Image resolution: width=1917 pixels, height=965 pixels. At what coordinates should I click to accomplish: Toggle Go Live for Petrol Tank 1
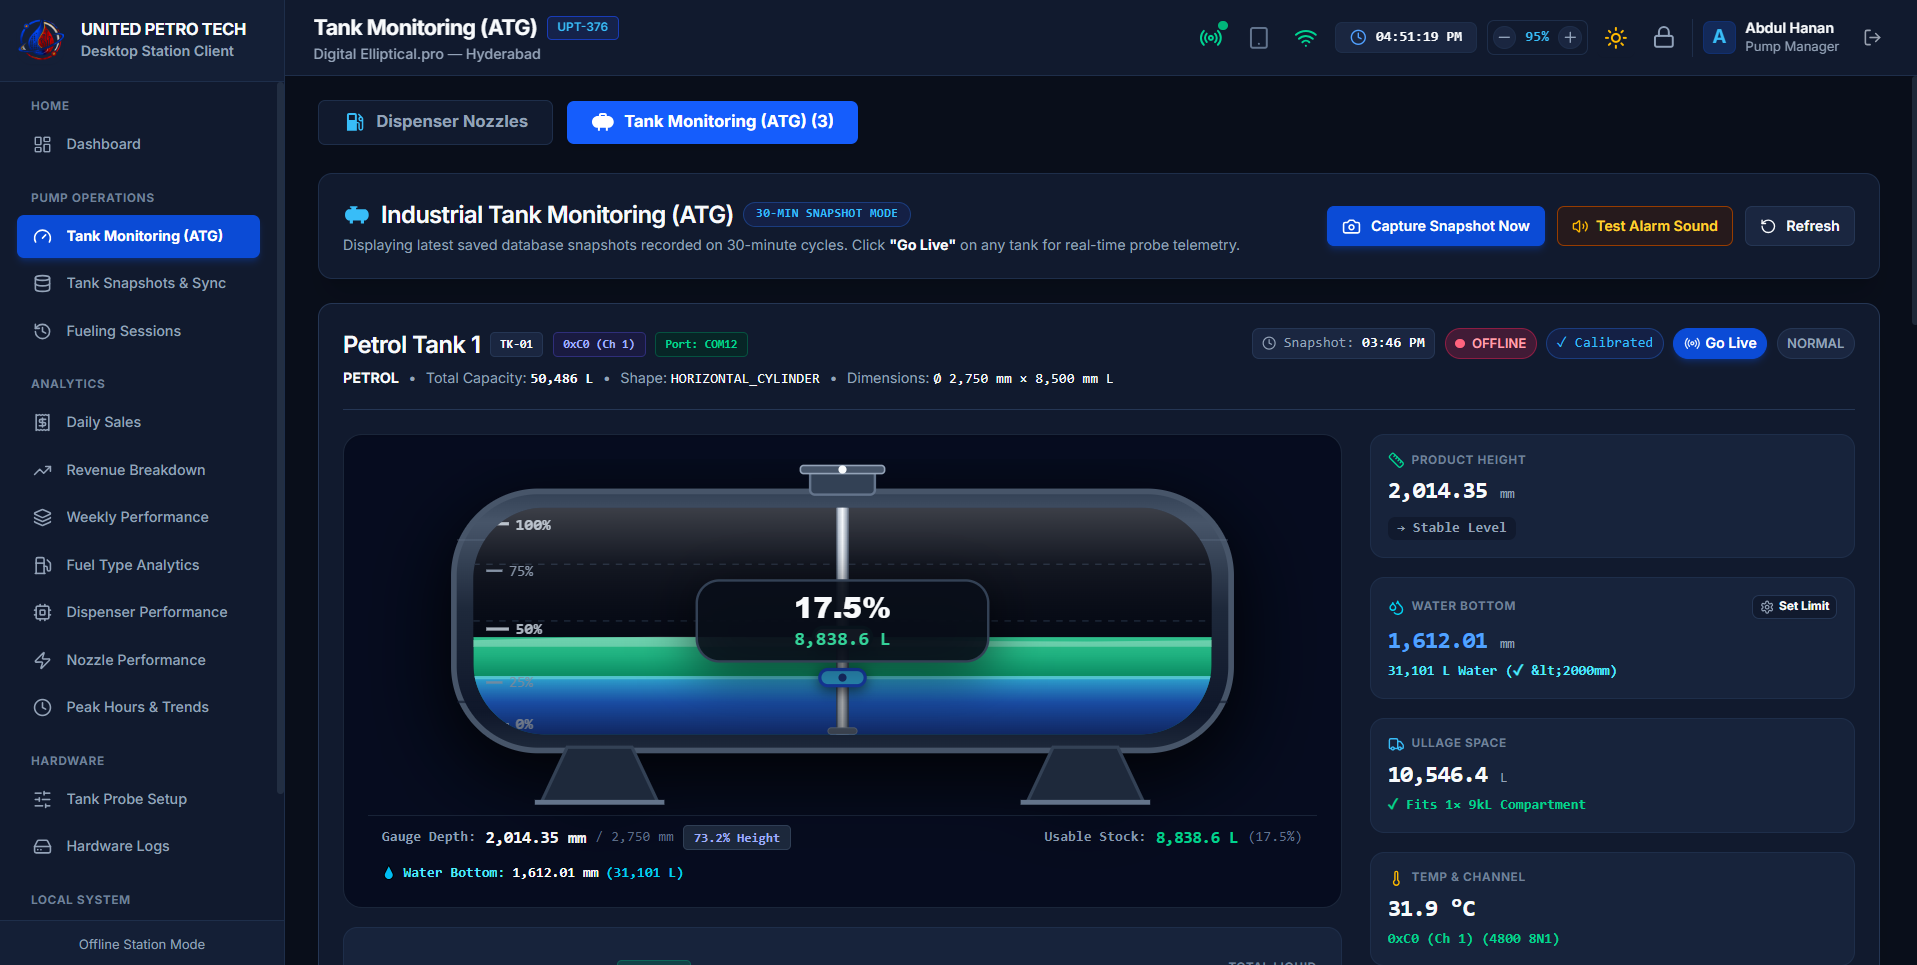(1720, 343)
